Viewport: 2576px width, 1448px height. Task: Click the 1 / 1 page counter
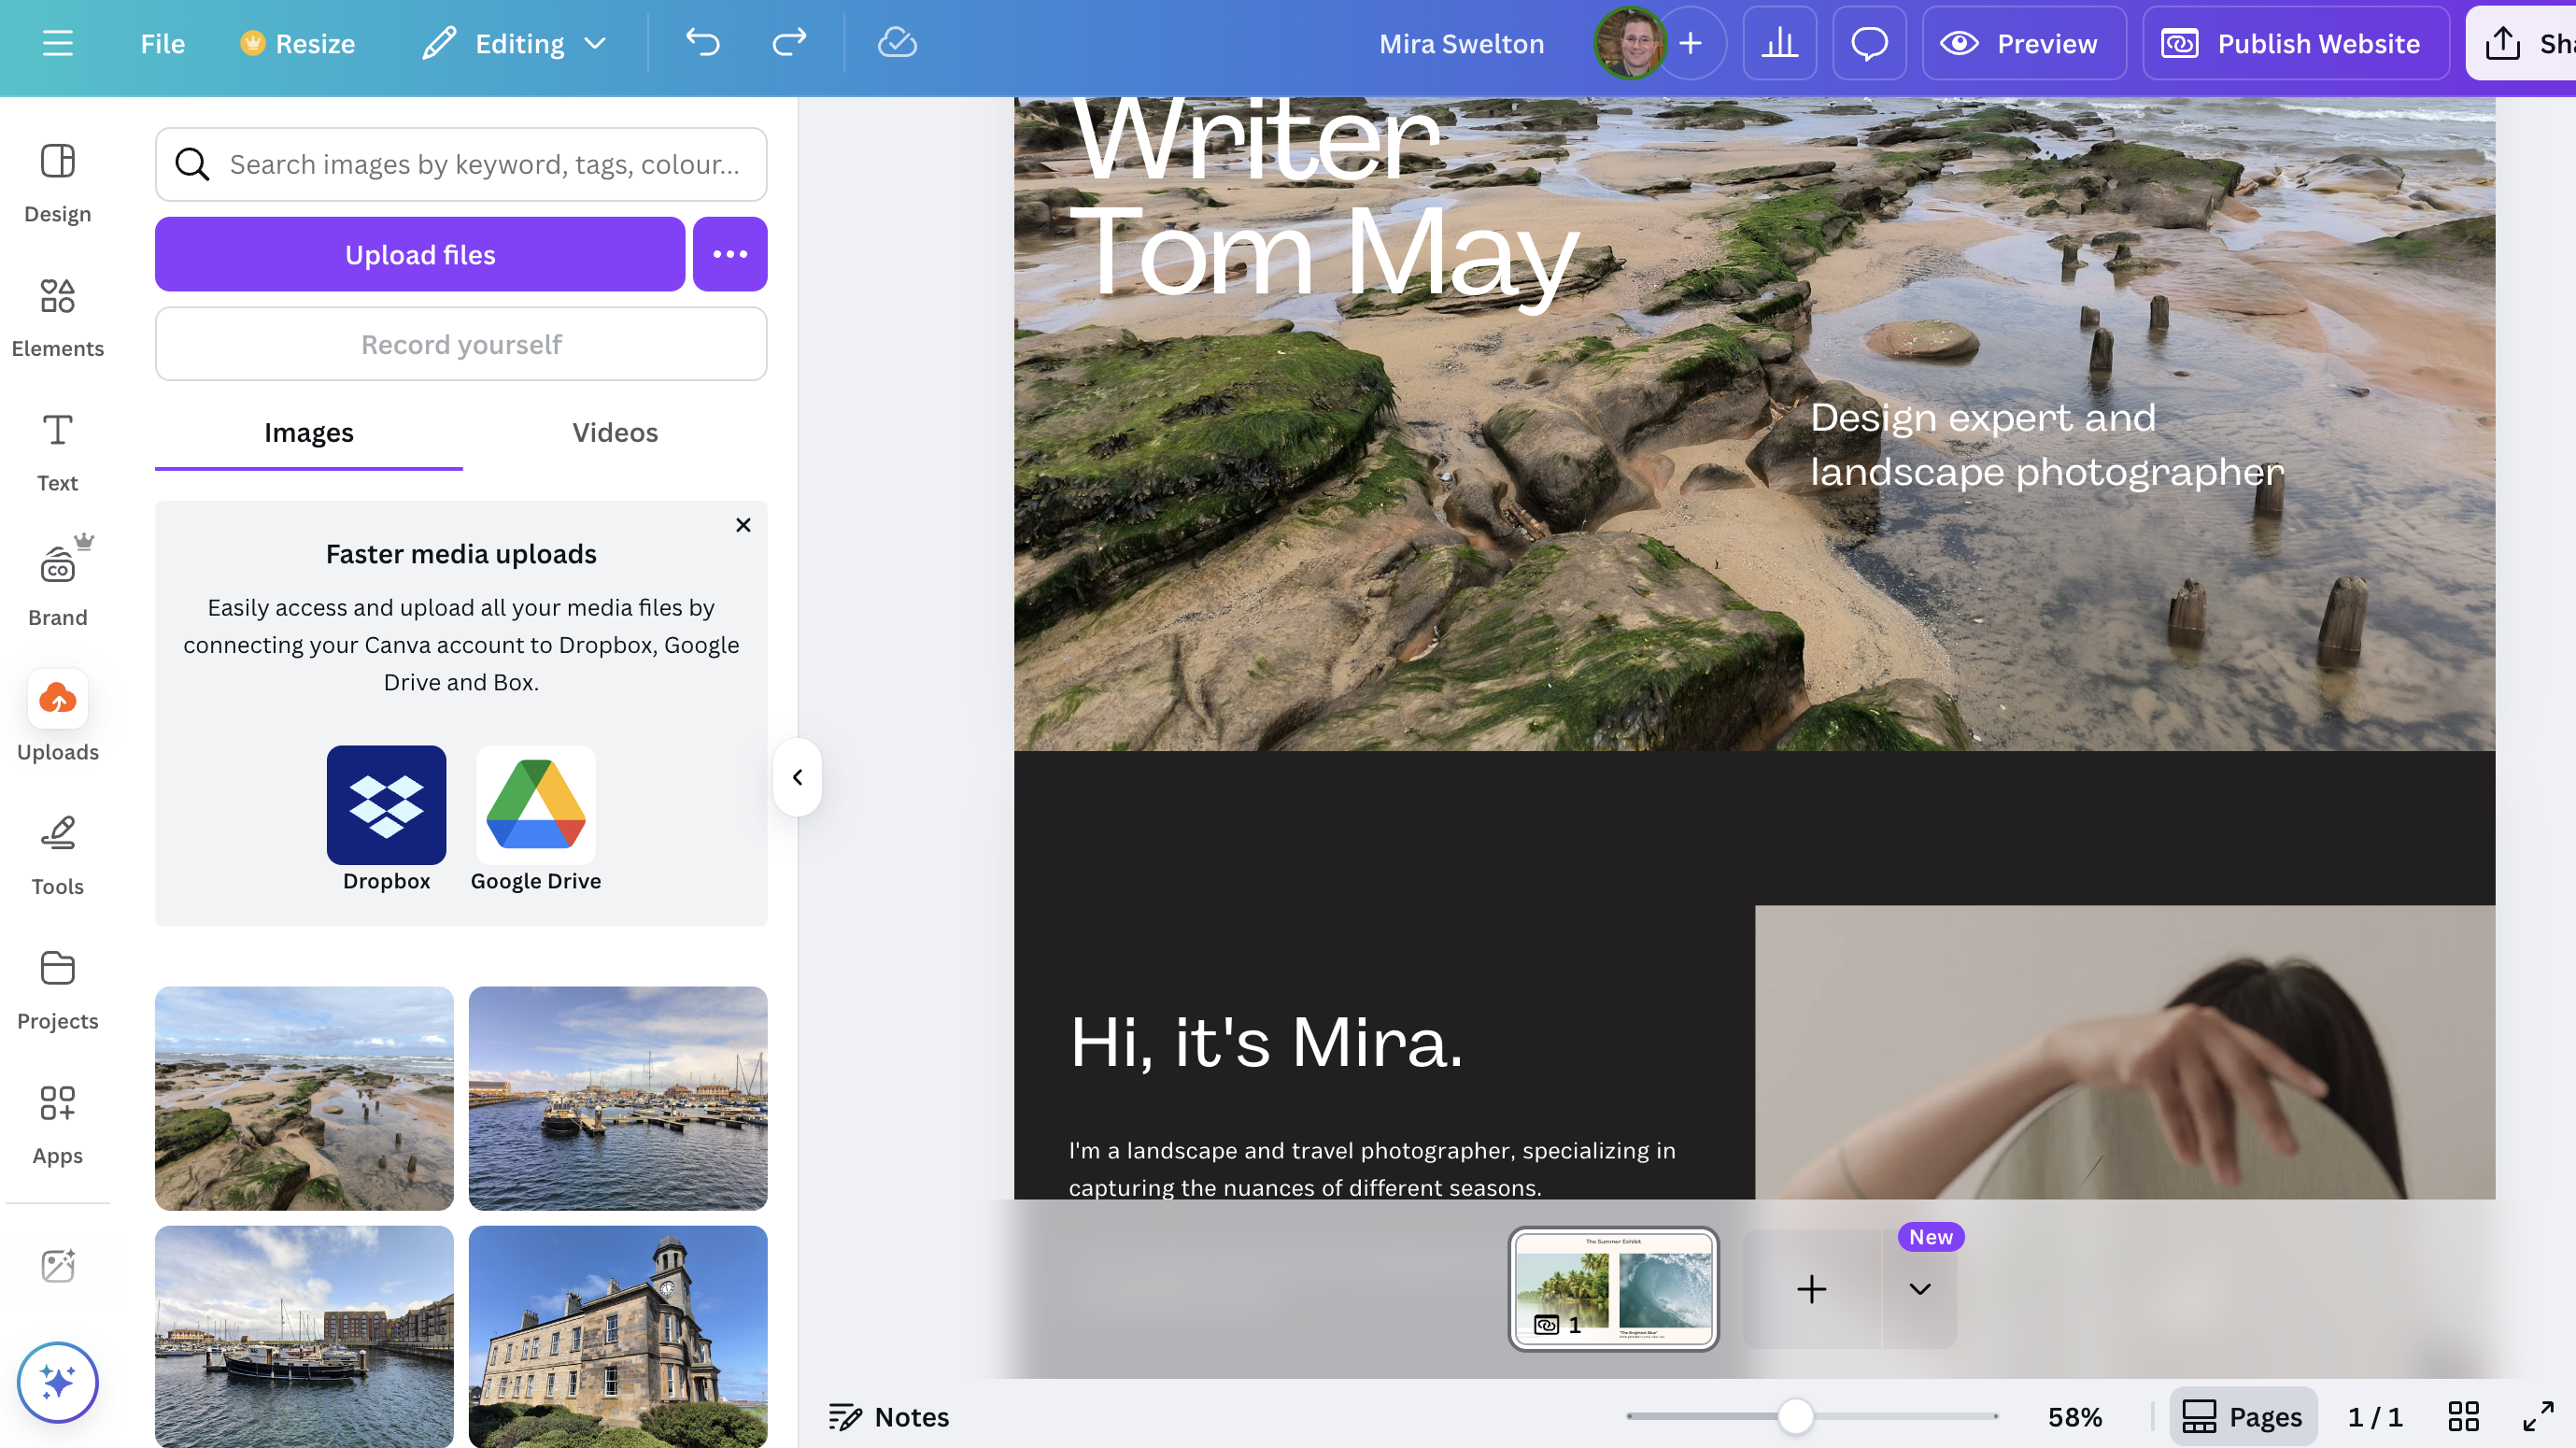click(2374, 1416)
